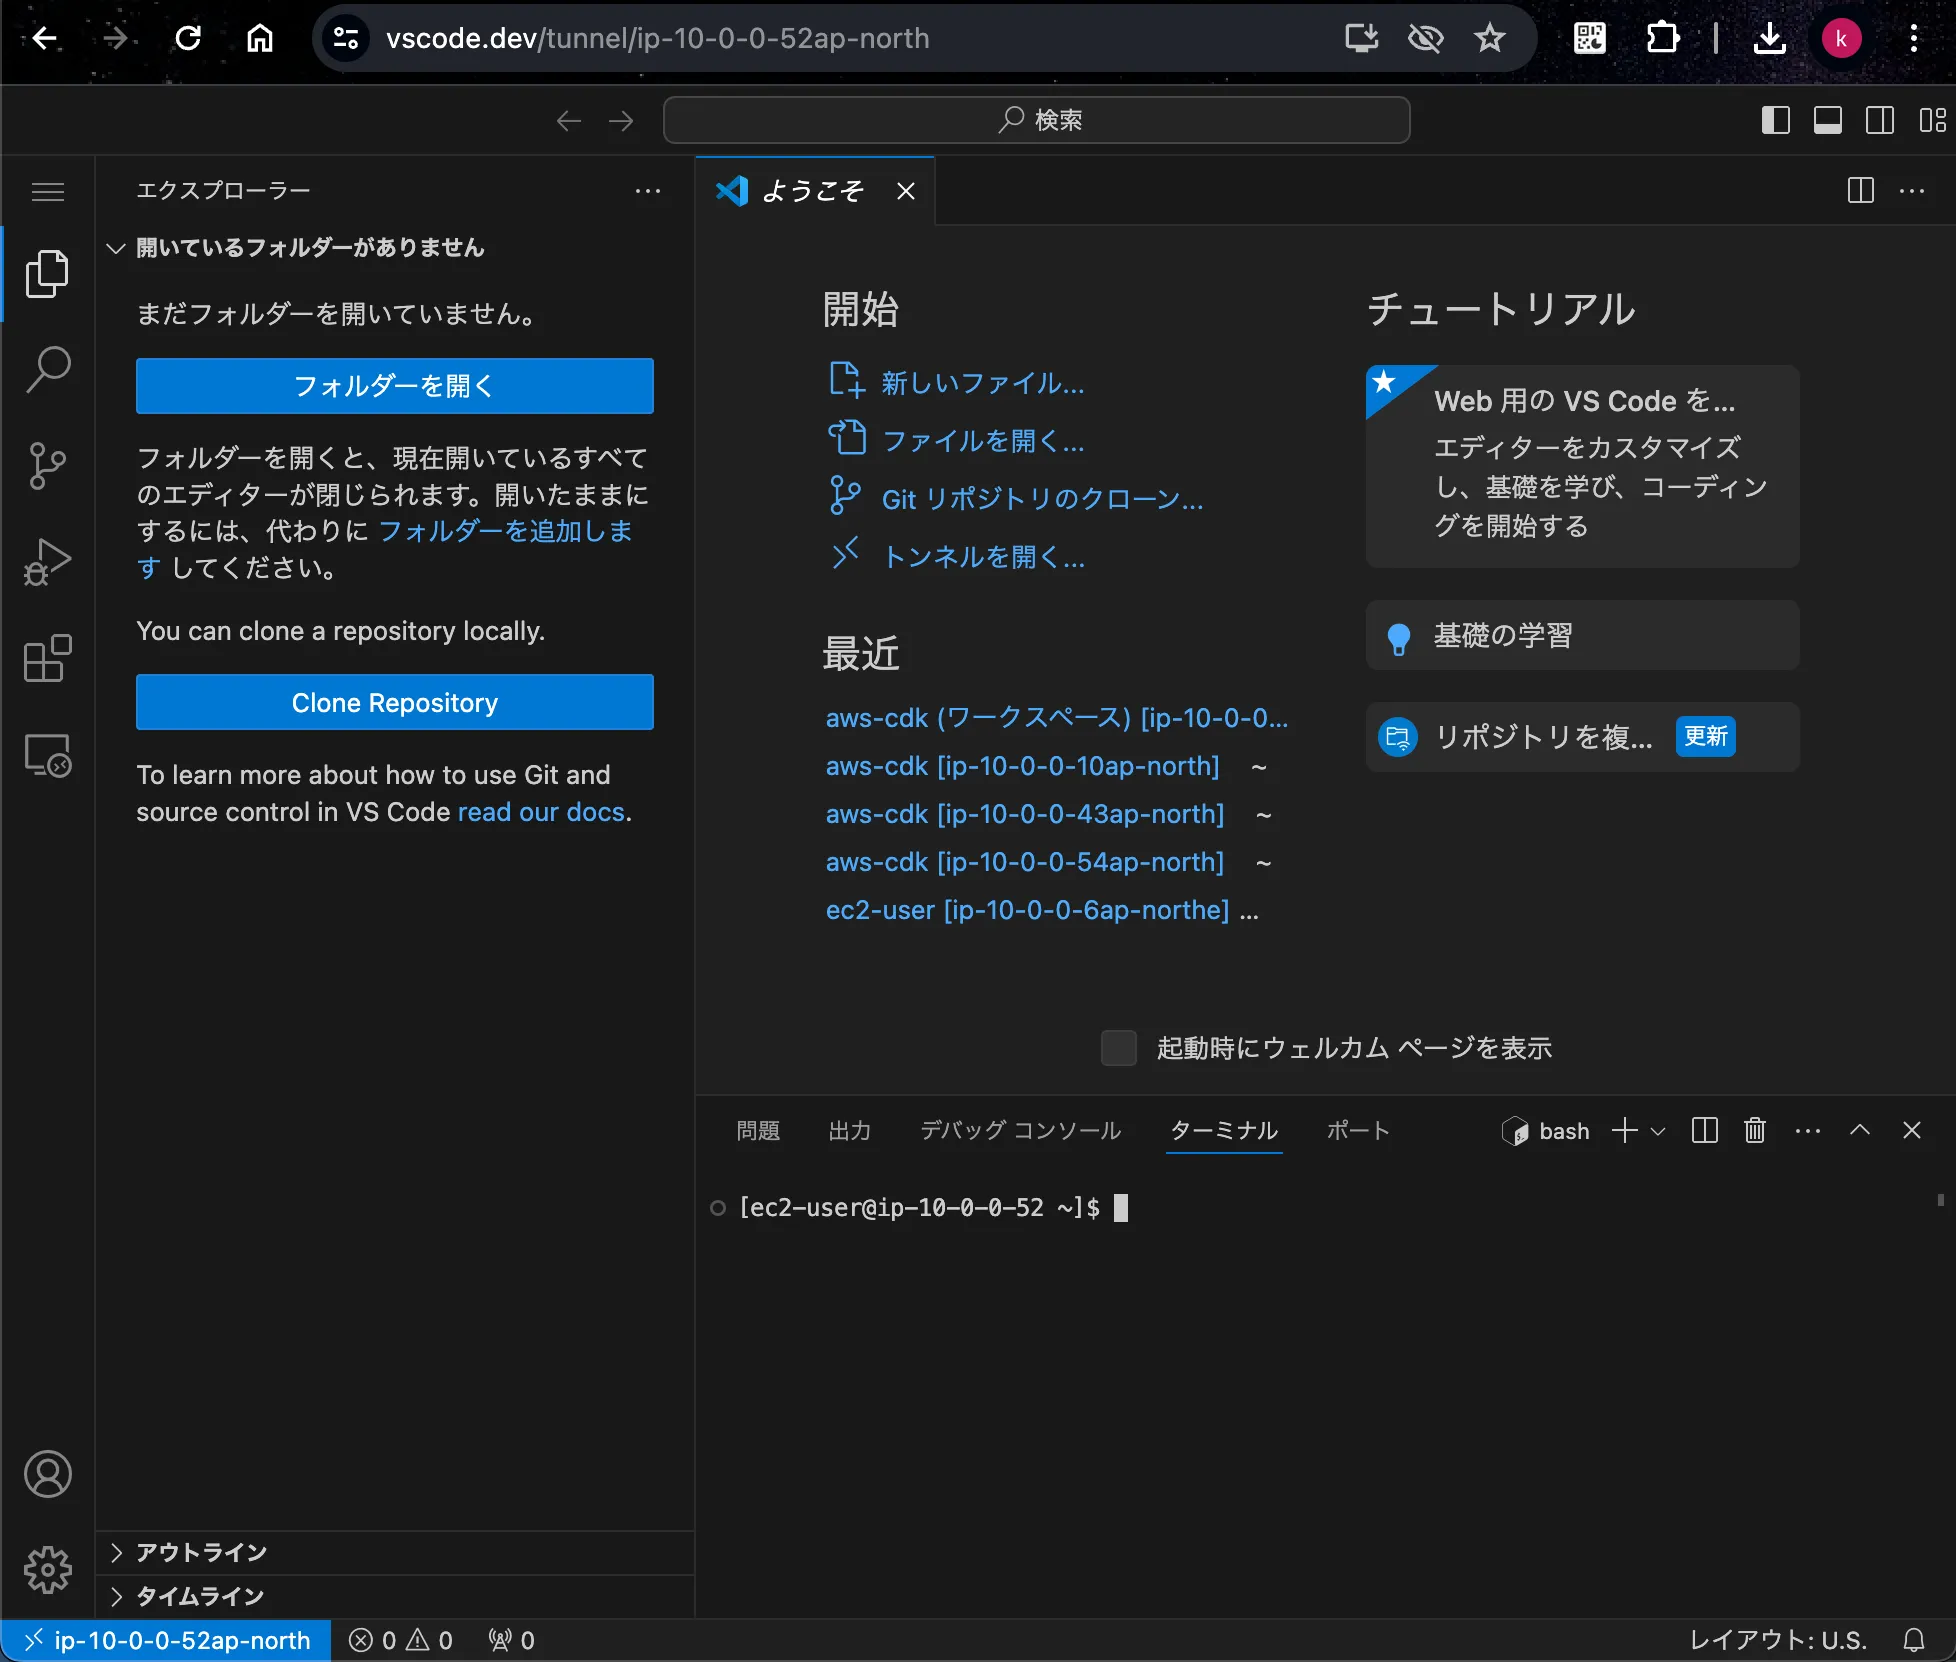Open editor more actions ellipsis
The image size is (1956, 1662).
pyautogui.click(x=1912, y=191)
